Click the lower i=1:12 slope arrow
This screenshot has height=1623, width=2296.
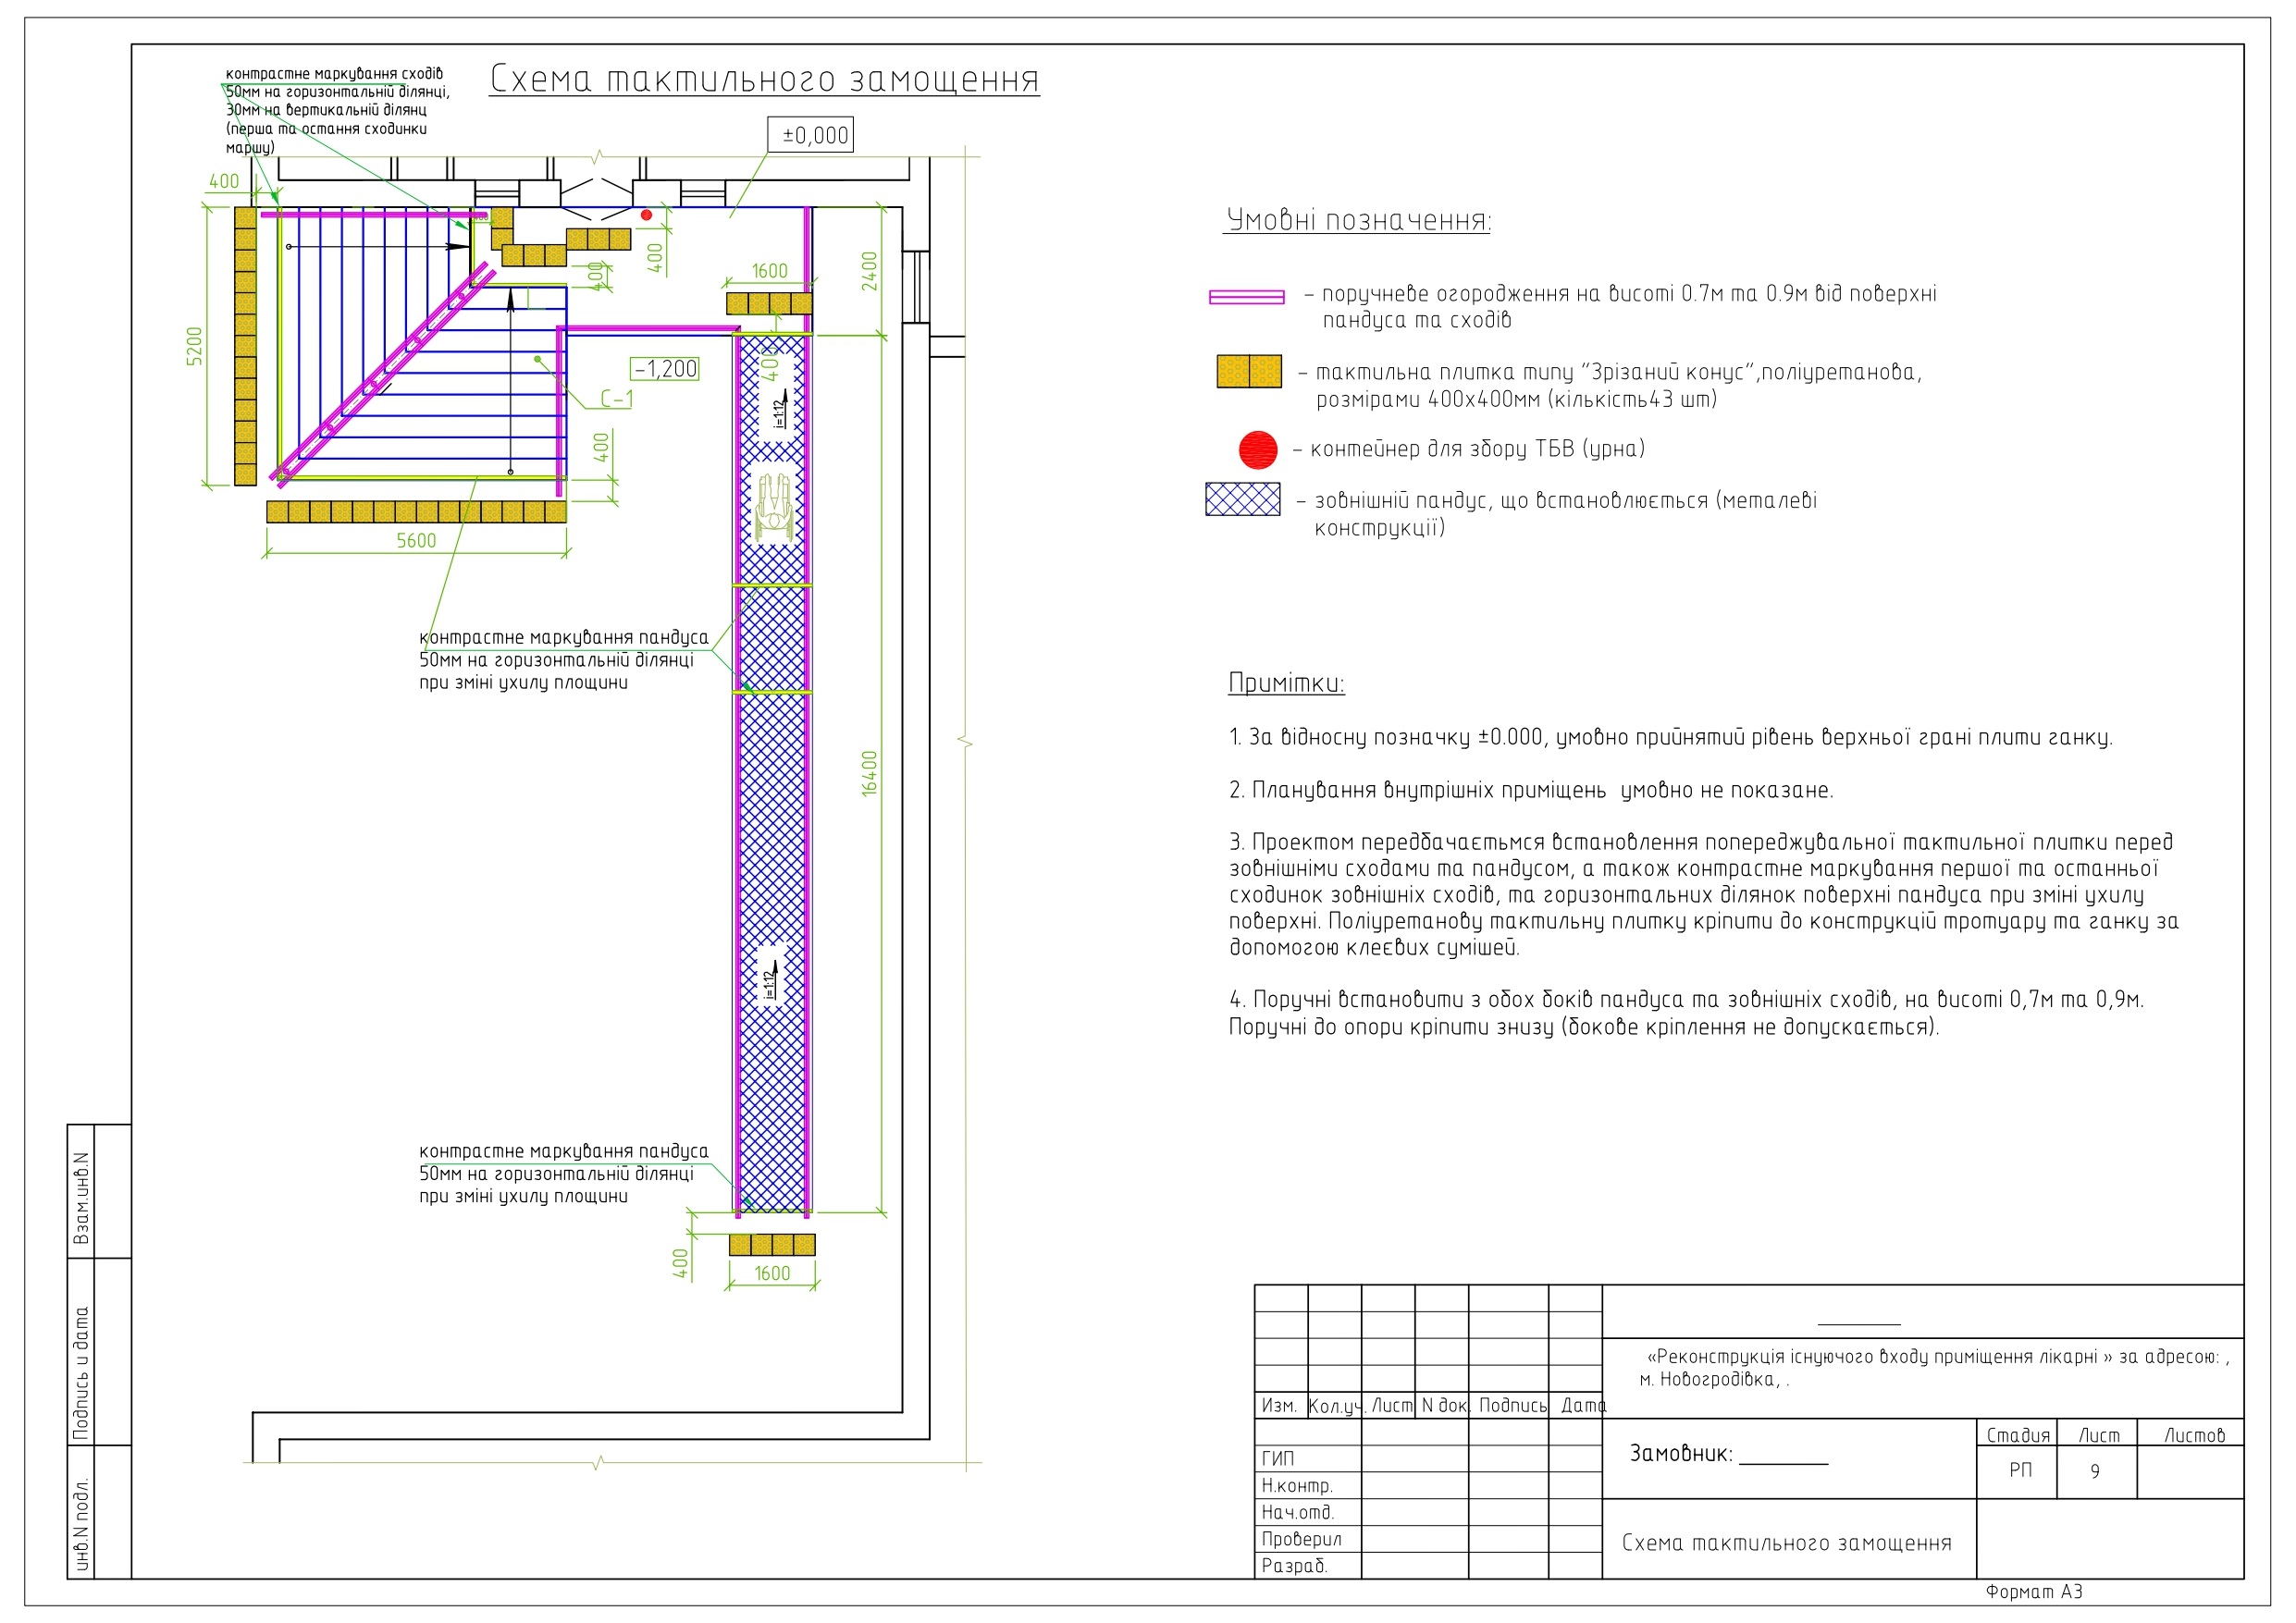[771, 980]
